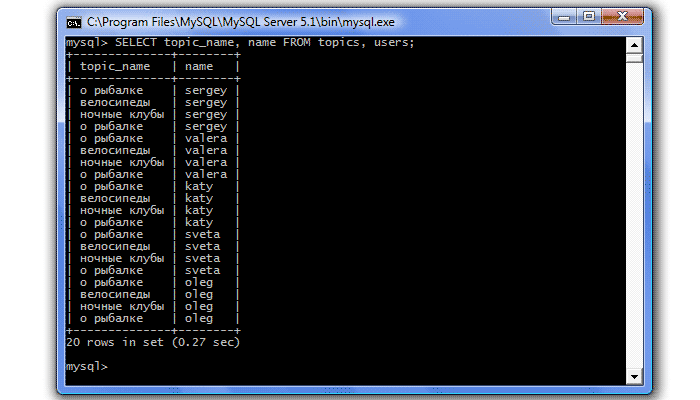Click the SELECT topic_name query line
This screenshot has width=700, height=400.
(x=240, y=43)
